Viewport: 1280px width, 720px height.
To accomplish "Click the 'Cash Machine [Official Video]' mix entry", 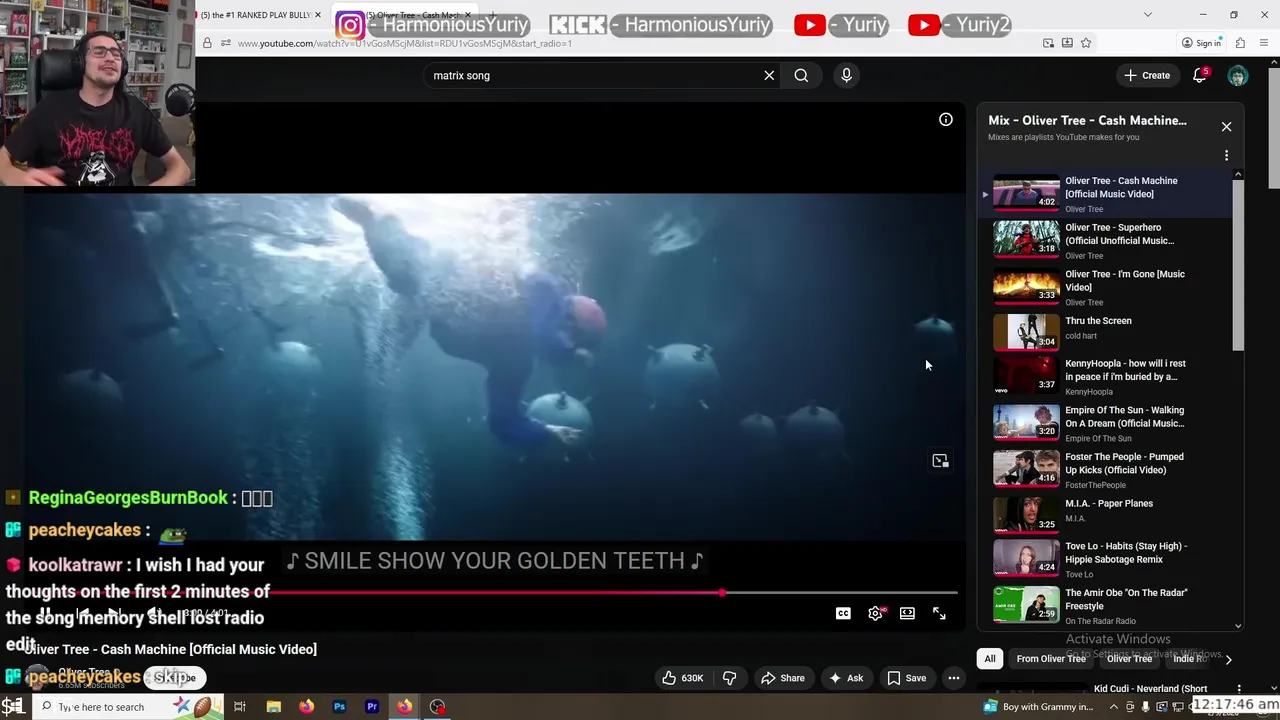I will tap(1108, 194).
